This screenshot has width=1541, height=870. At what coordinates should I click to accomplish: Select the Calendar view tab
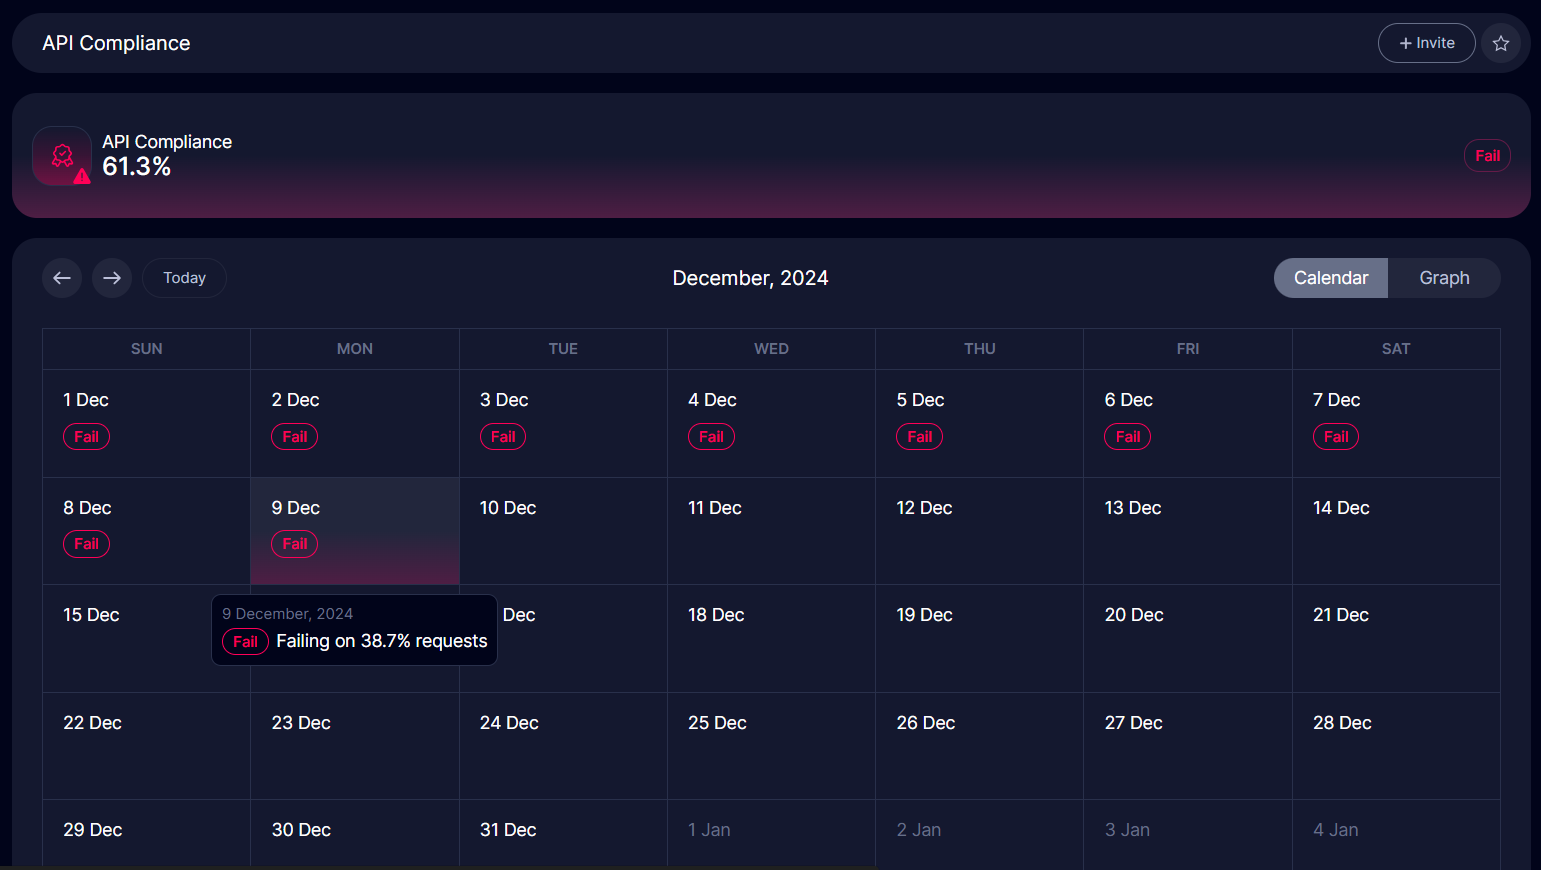(x=1330, y=278)
